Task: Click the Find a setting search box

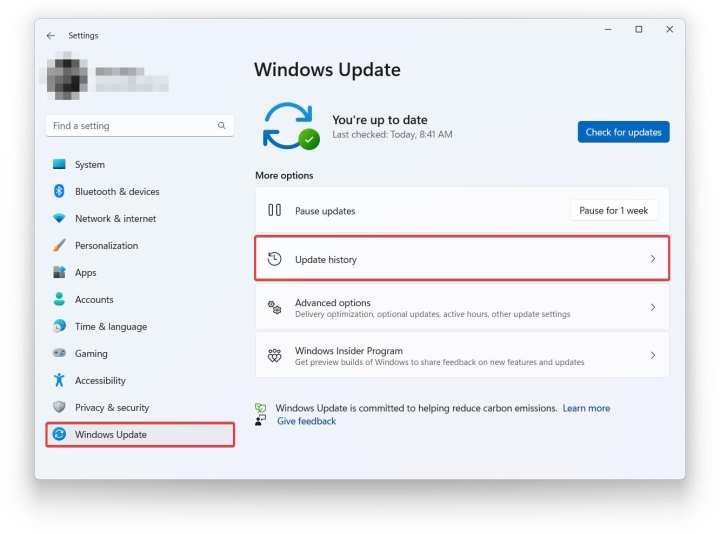Action: (x=130, y=126)
